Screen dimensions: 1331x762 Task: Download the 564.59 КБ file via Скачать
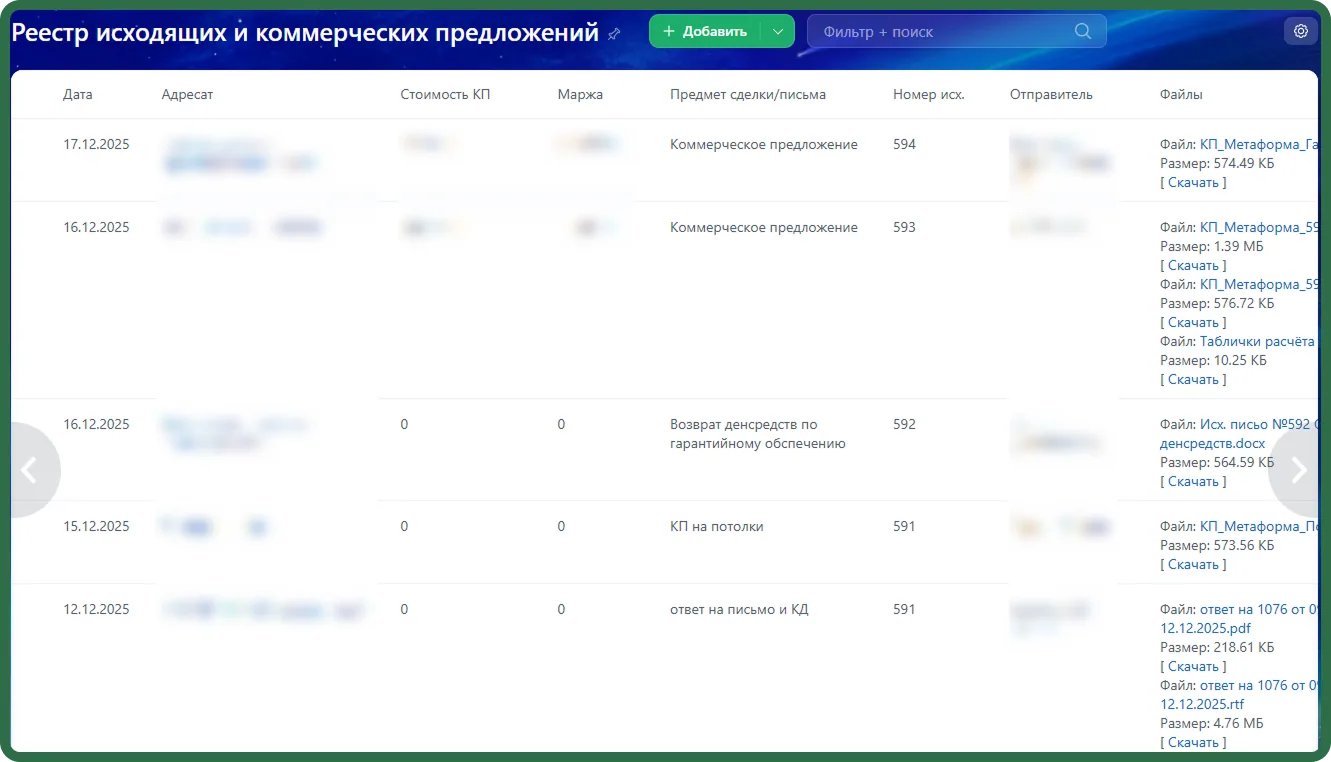point(1194,482)
